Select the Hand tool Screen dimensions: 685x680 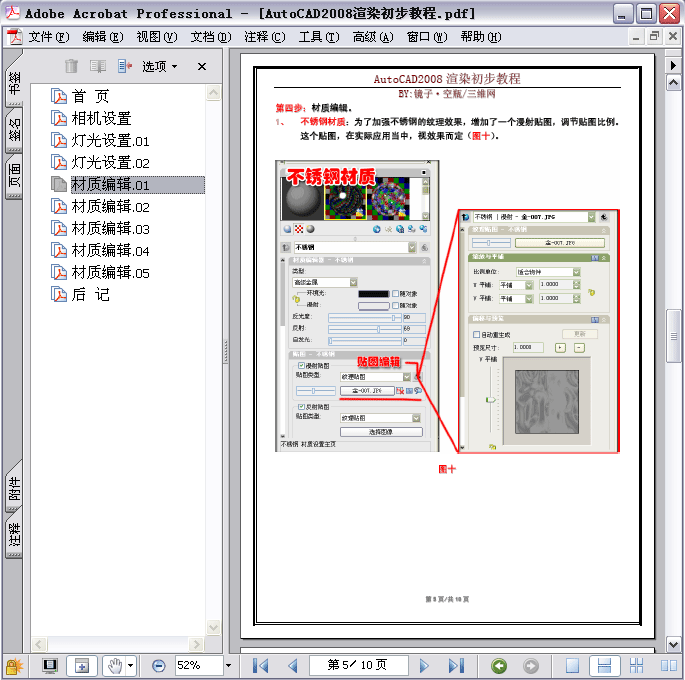click(115, 666)
